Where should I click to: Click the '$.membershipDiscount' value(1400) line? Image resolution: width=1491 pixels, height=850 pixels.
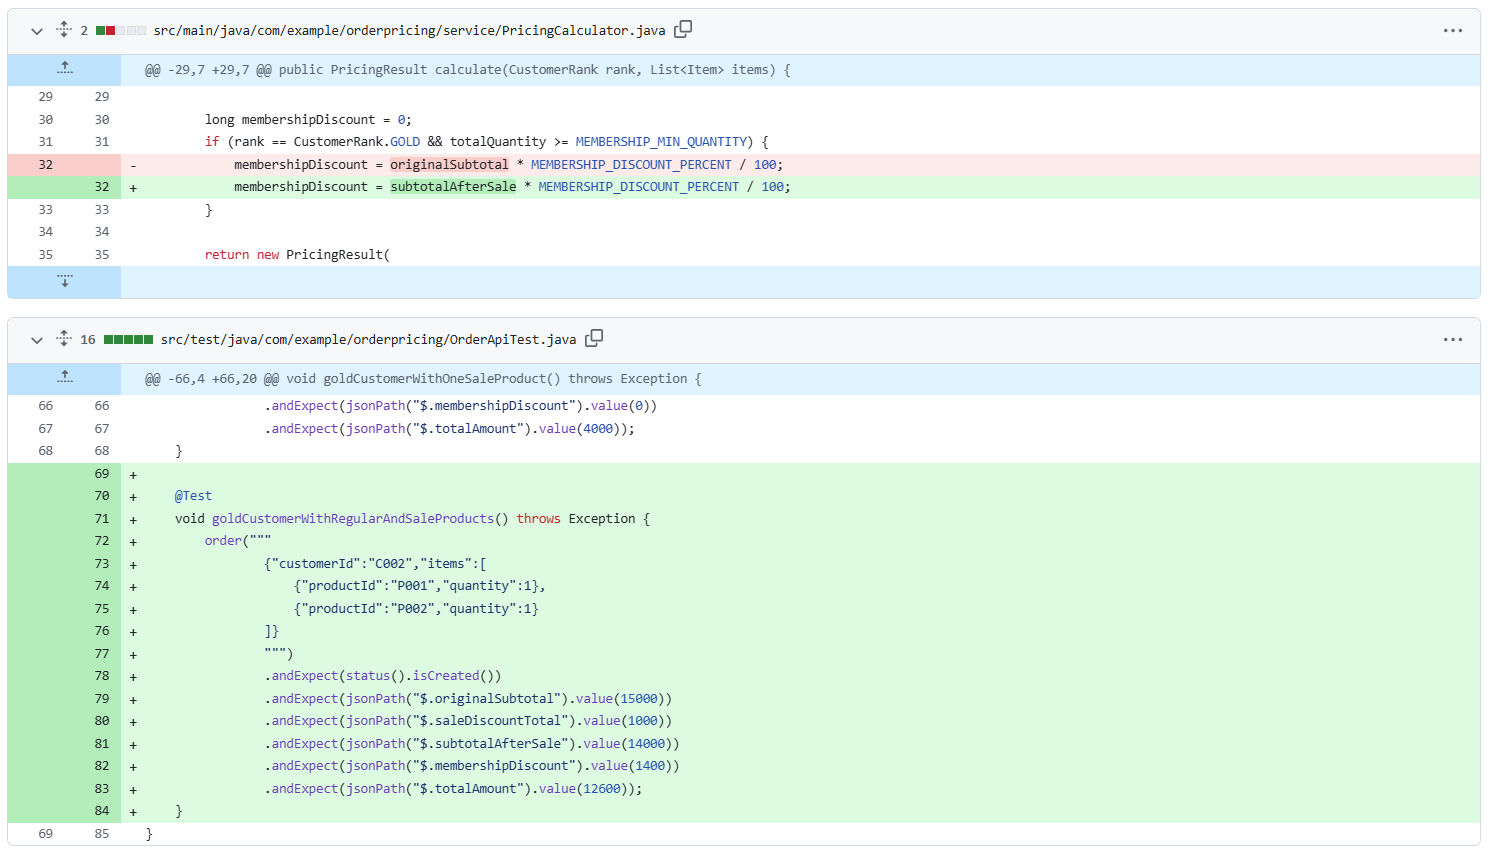[x=472, y=766]
